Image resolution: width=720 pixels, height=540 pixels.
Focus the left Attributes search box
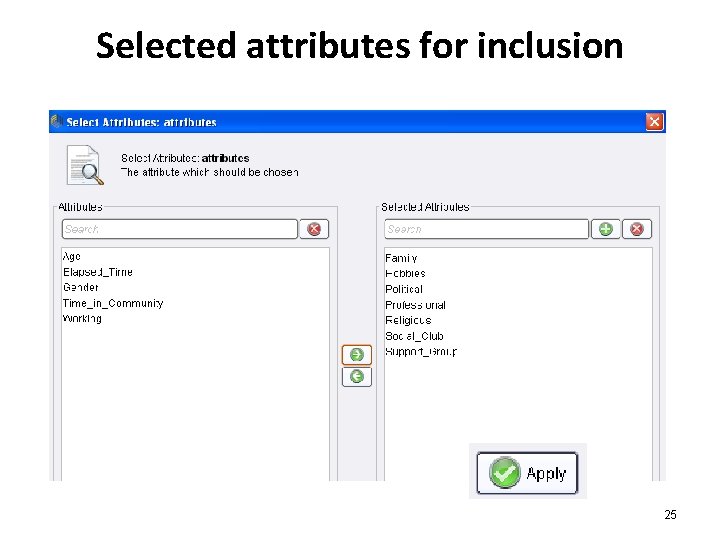click(180, 229)
